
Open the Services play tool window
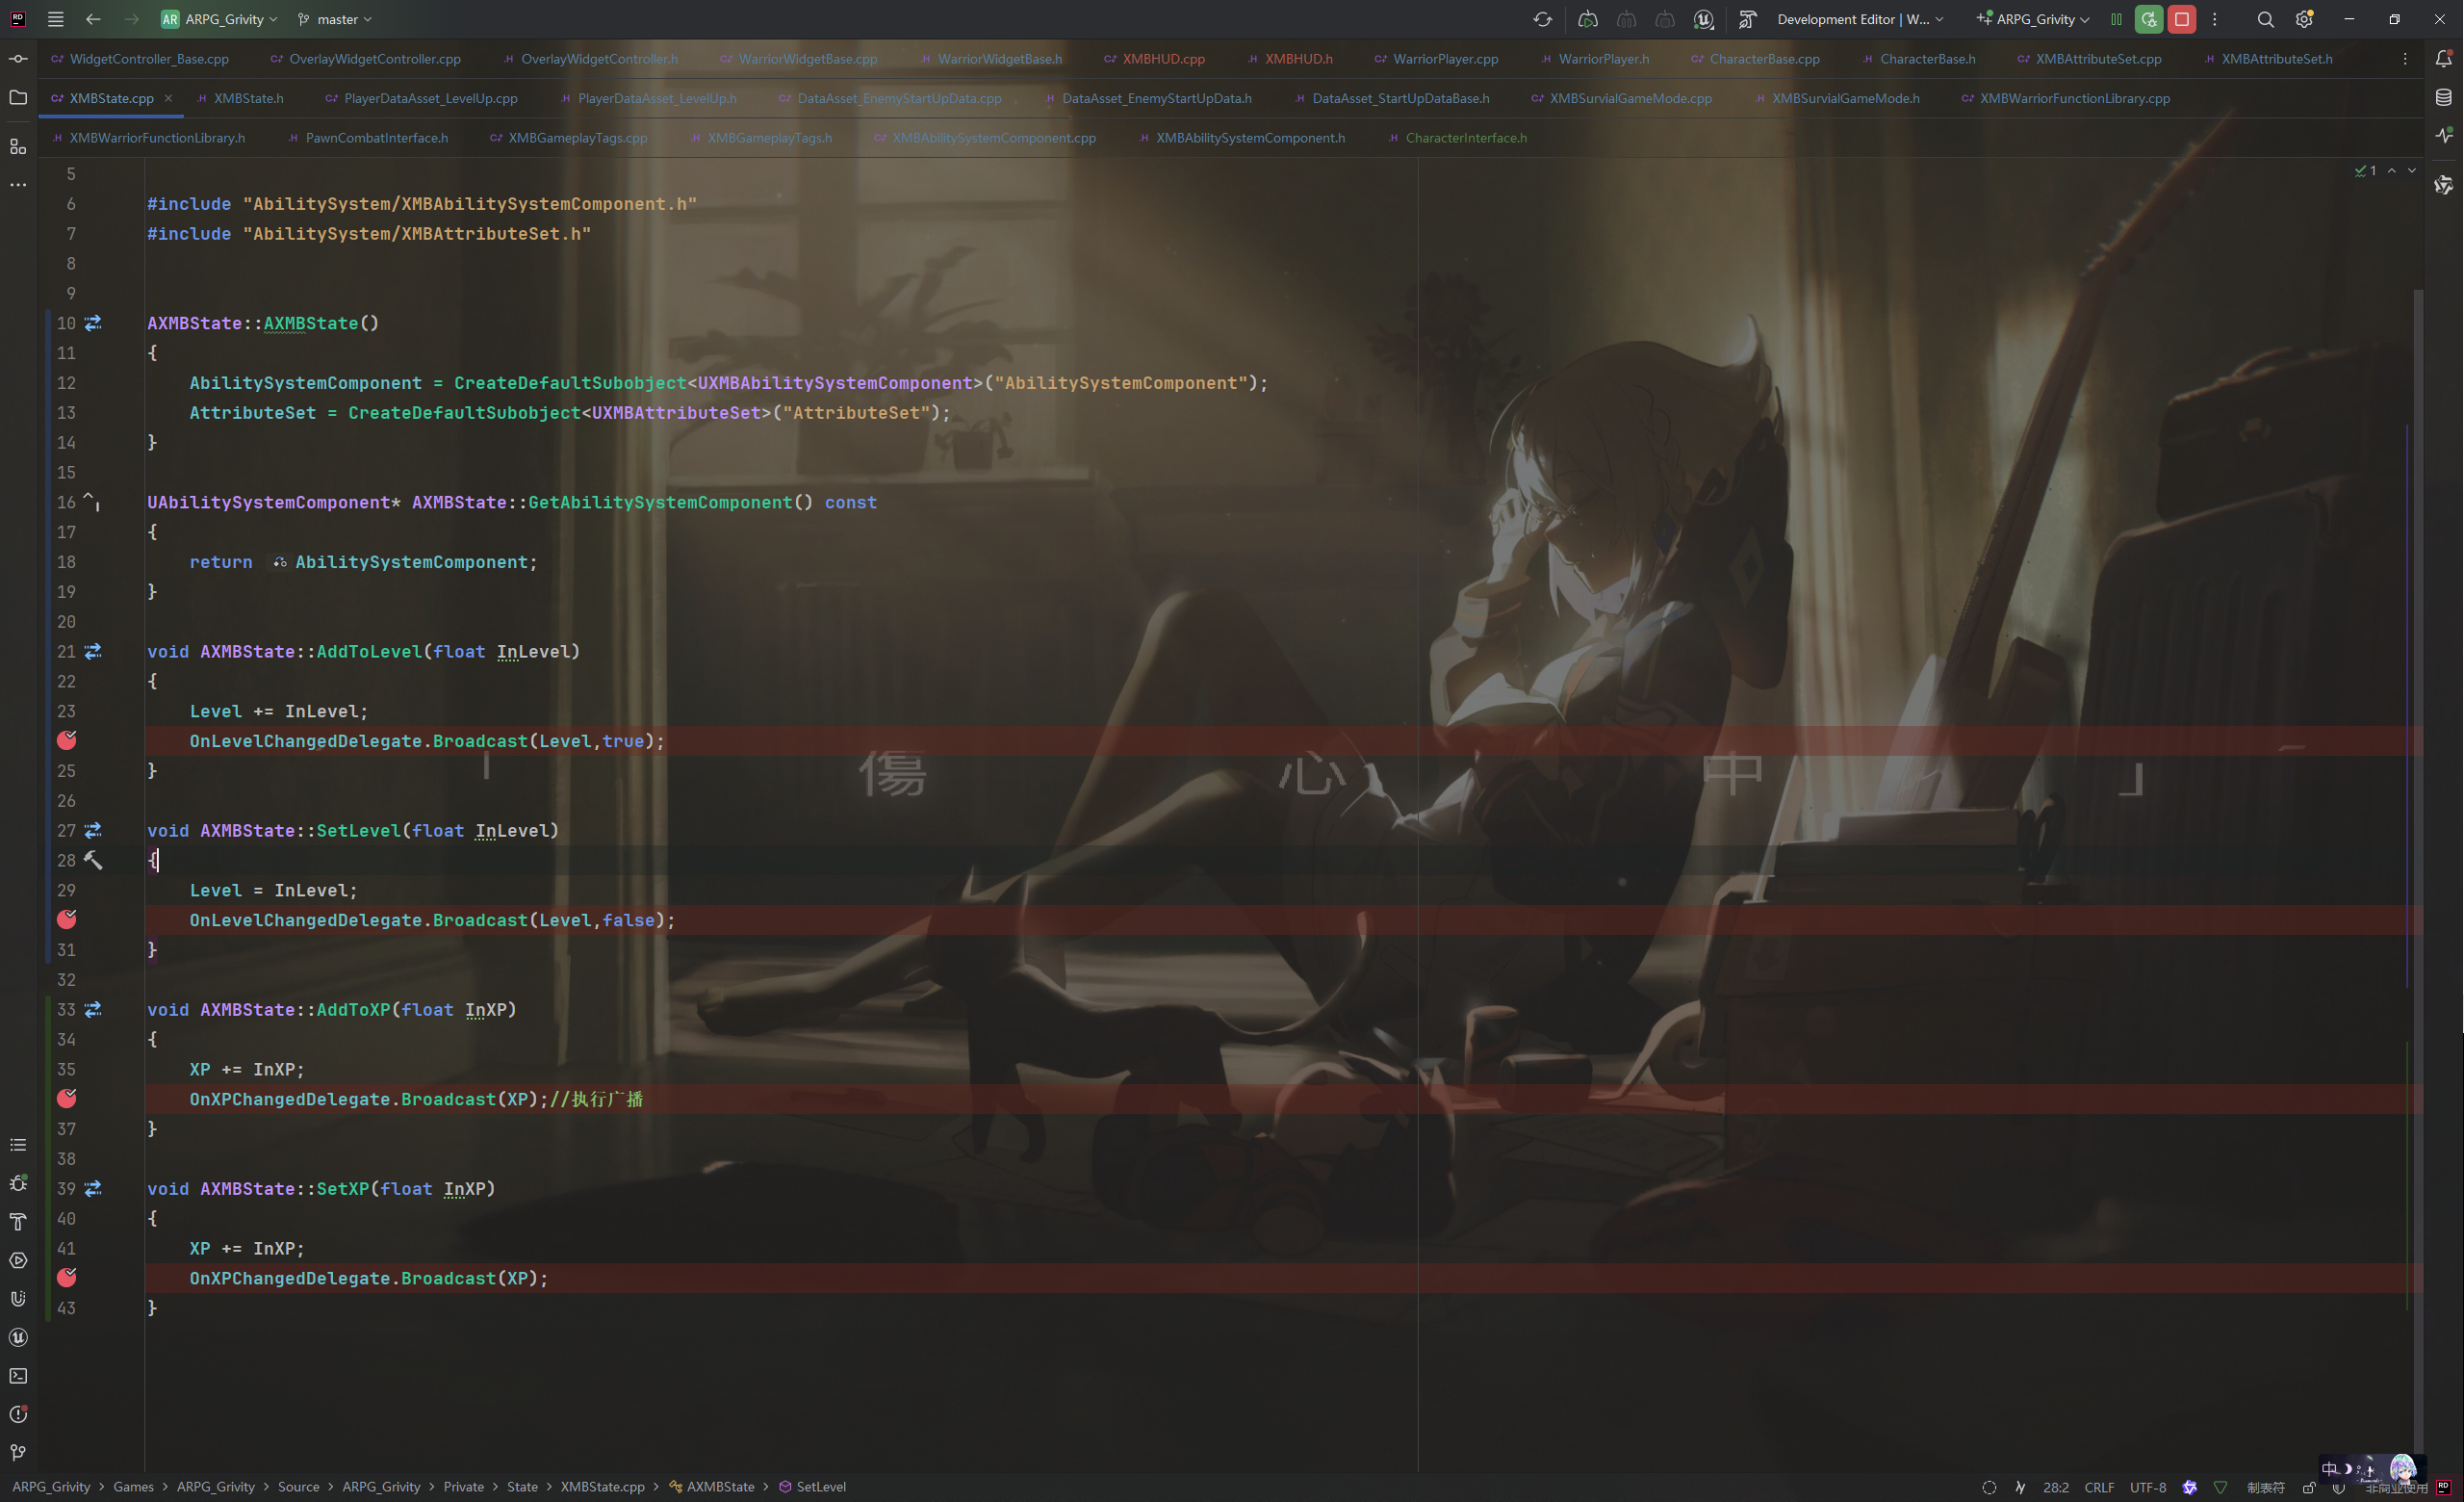pos(18,1260)
